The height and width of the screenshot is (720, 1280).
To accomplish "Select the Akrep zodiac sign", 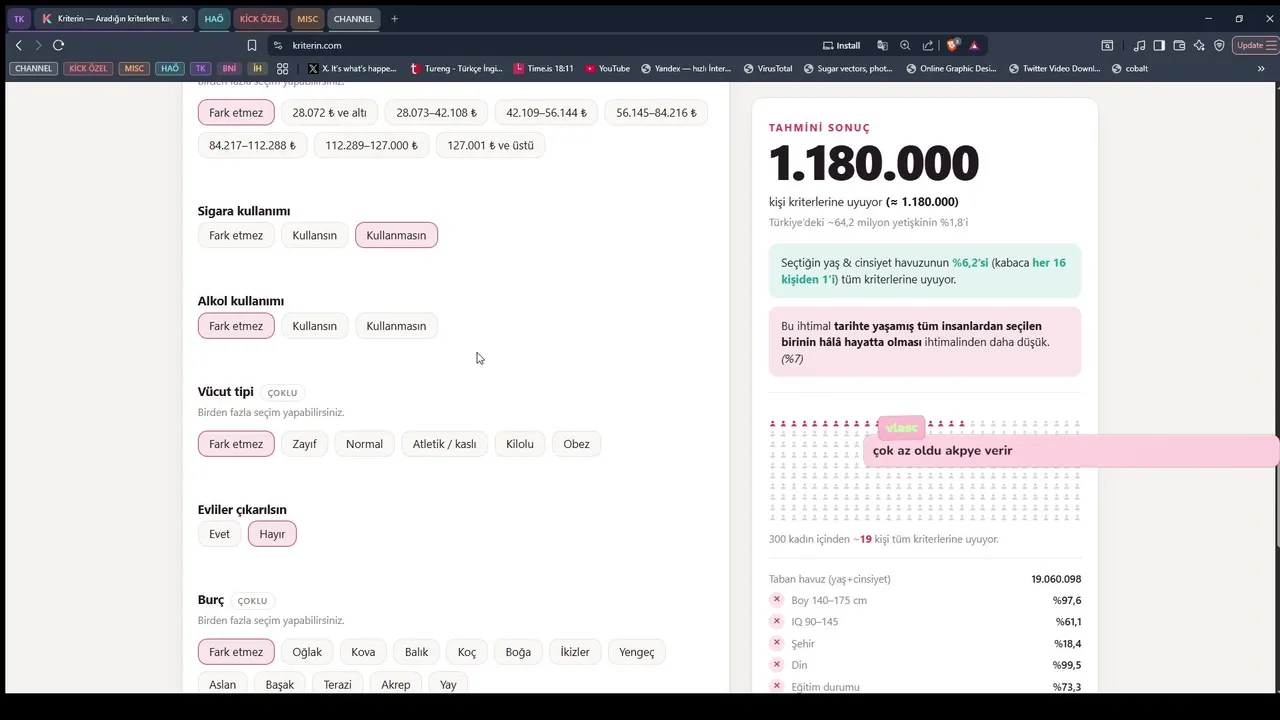I will click(x=396, y=685).
